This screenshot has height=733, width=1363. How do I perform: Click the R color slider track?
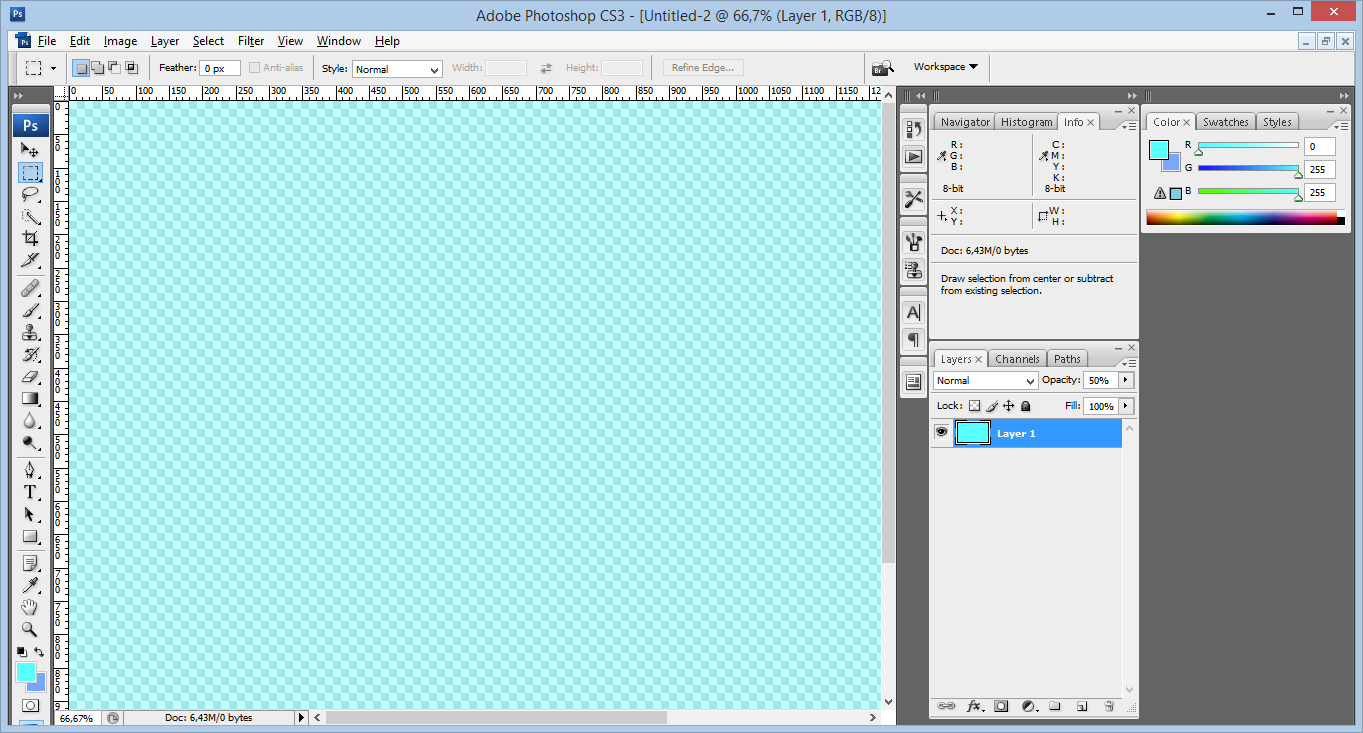point(1248,146)
